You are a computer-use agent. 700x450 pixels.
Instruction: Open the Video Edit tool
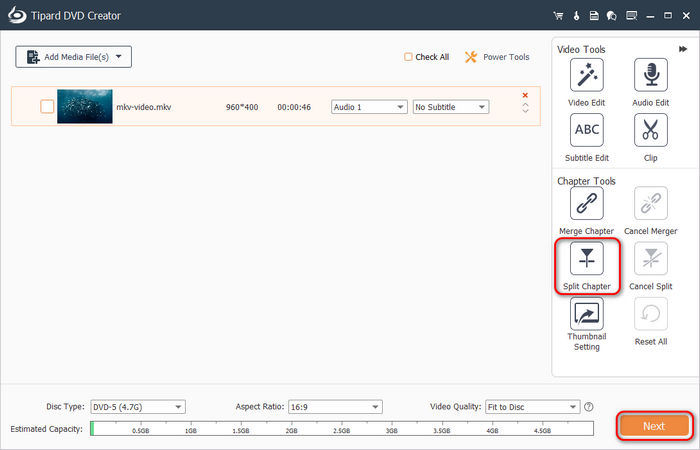587,75
